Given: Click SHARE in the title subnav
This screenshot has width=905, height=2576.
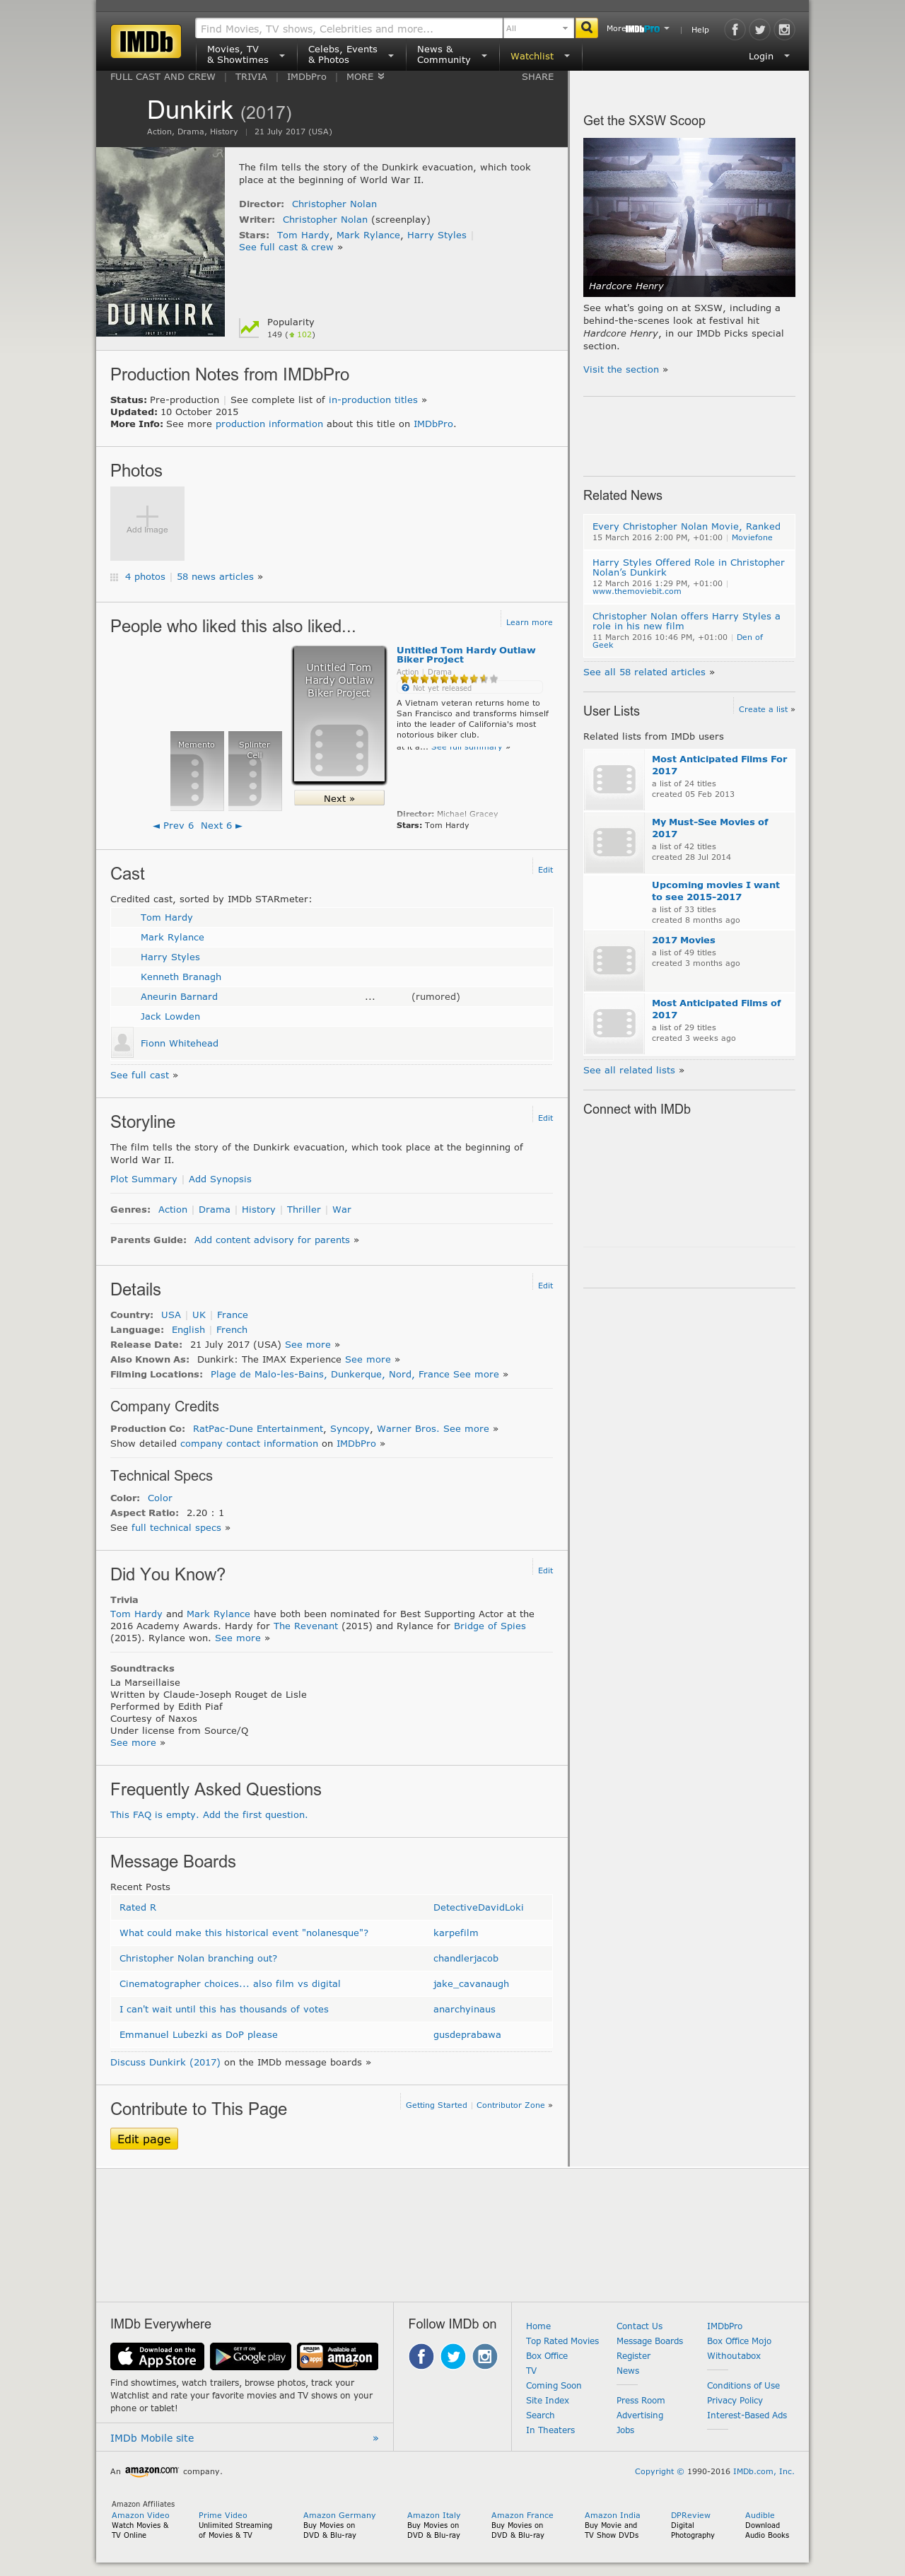Looking at the screenshot, I should tap(538, 77).
